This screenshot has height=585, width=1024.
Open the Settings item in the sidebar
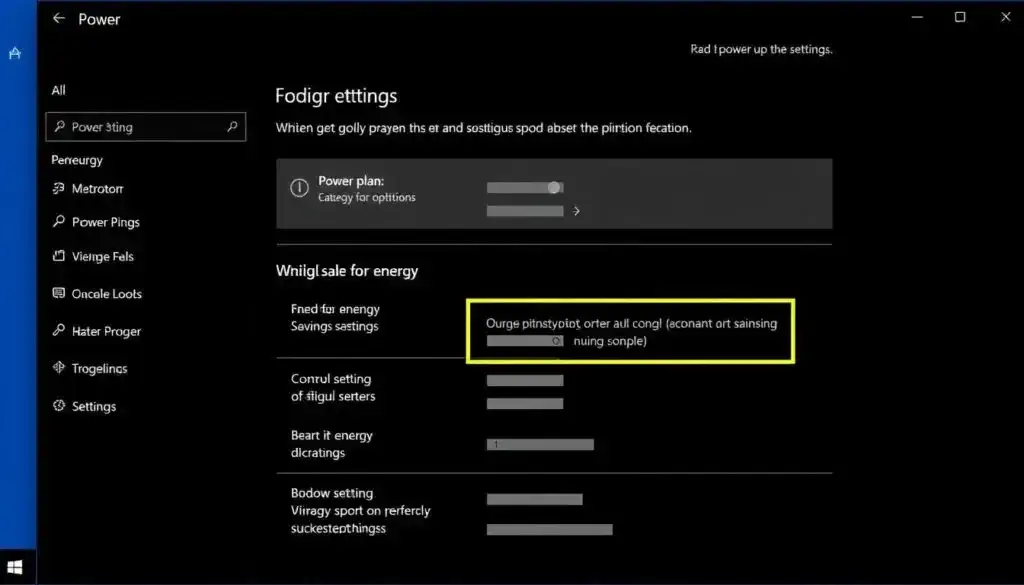[x=93, y=406]
